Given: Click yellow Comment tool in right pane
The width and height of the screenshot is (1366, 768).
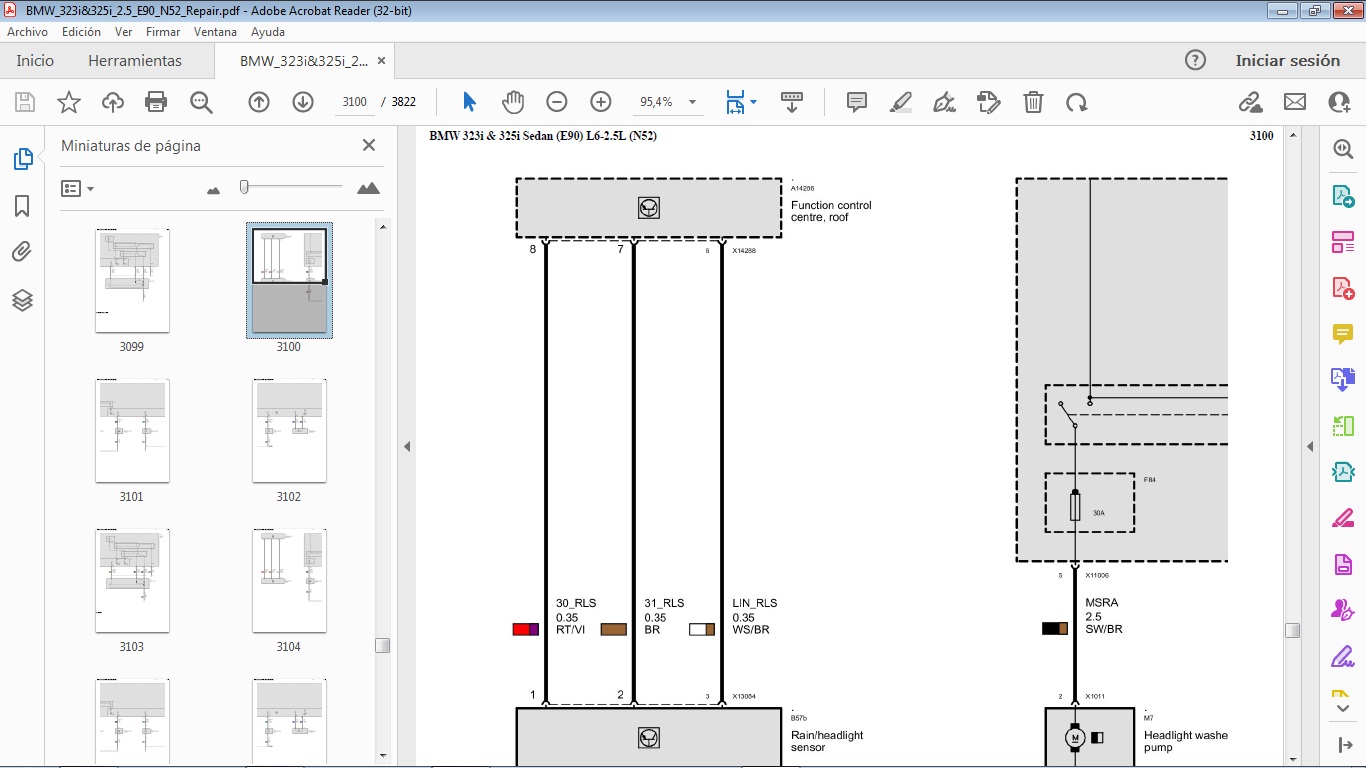Looking at the screenshot, I should coord(1343,334).
